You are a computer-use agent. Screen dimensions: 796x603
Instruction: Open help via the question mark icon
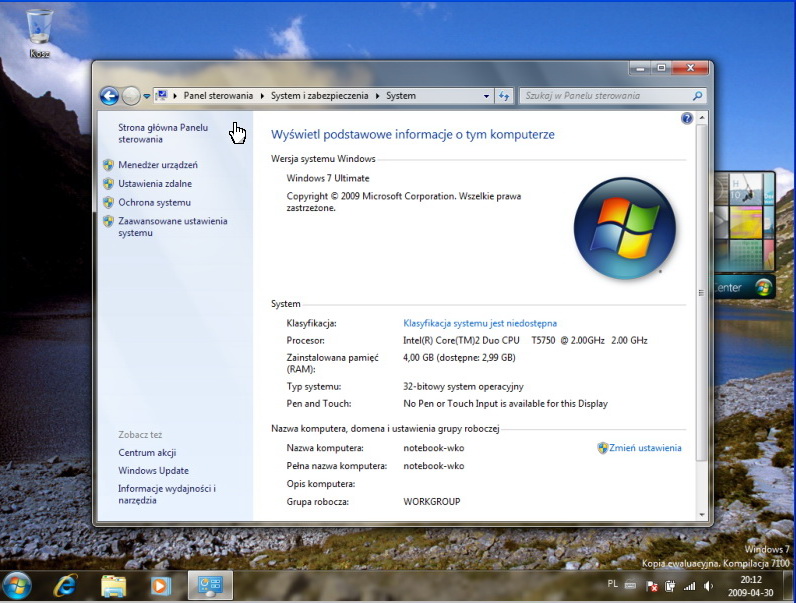(687, 119)
